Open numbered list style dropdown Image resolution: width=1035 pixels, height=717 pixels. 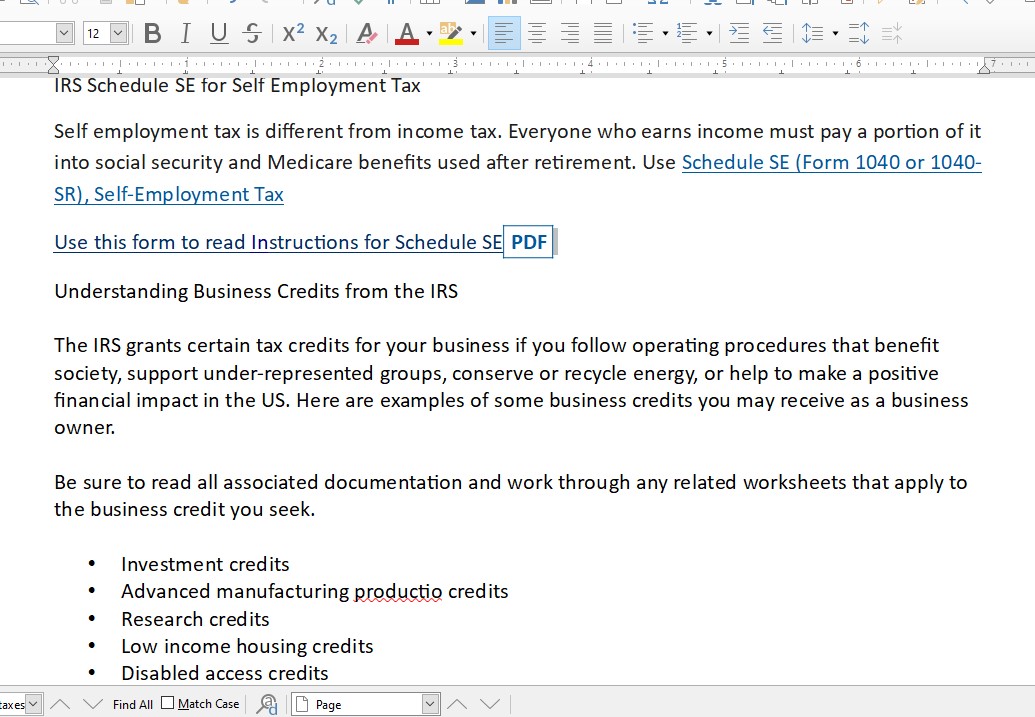pos(710,33)
